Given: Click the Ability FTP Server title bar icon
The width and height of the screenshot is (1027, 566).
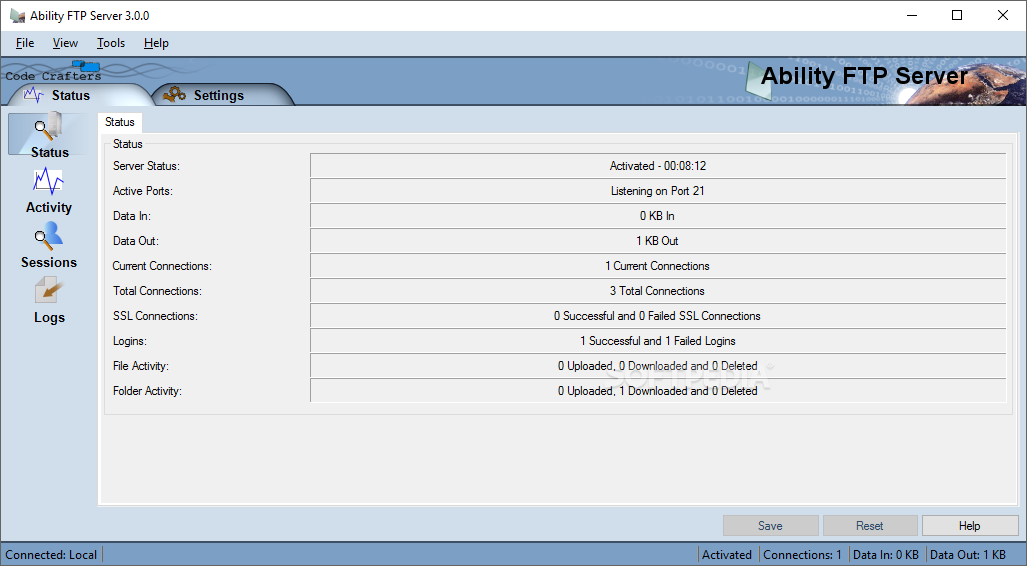Looking at the screenshot, I should (x=17, y=15).
